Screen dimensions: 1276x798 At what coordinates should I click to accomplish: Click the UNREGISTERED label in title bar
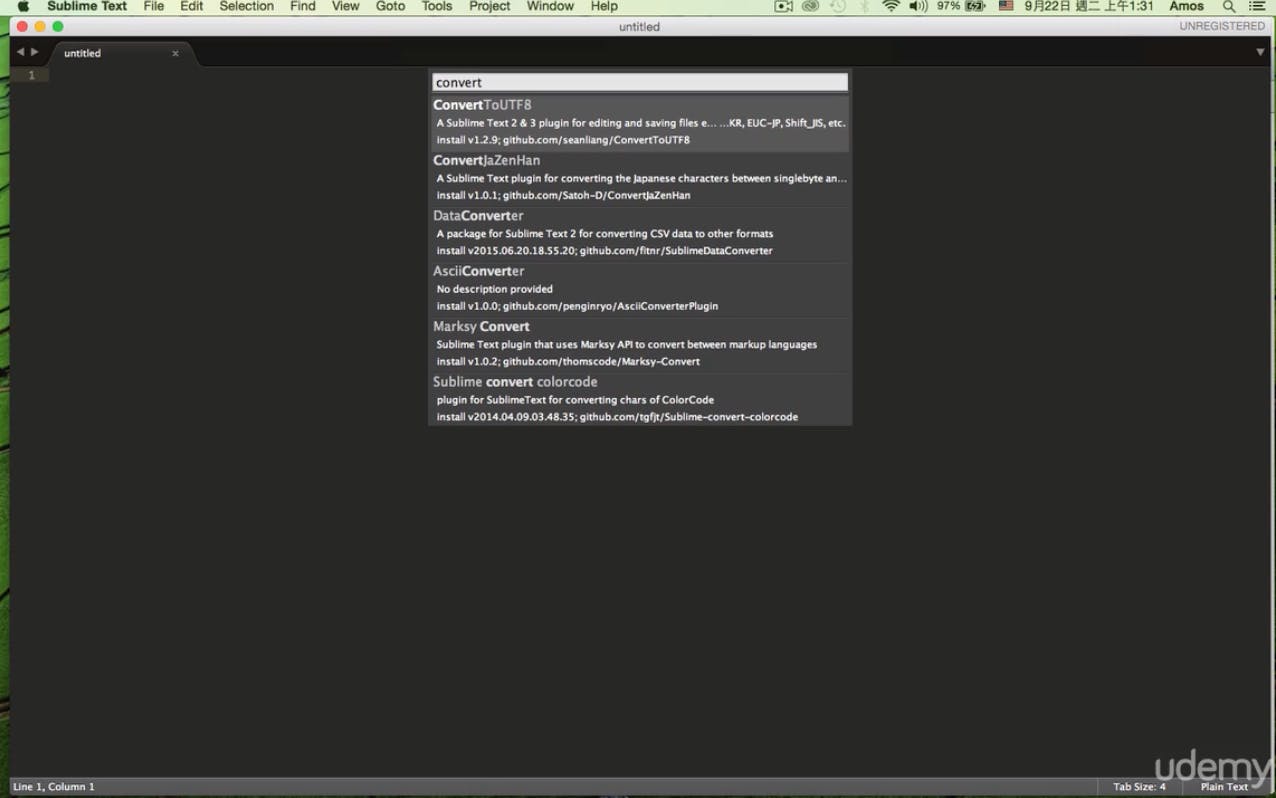1221,26
